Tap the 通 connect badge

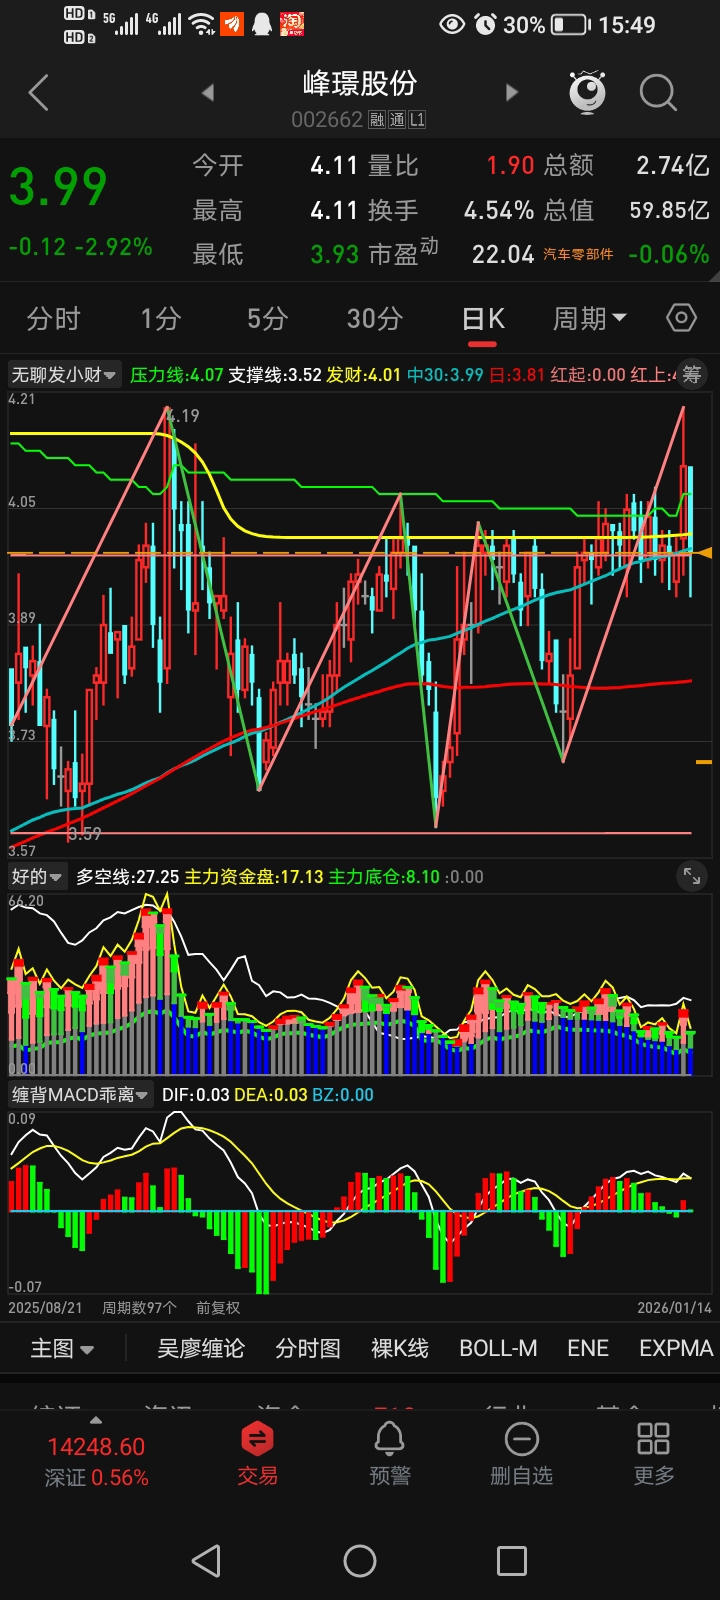397,120
